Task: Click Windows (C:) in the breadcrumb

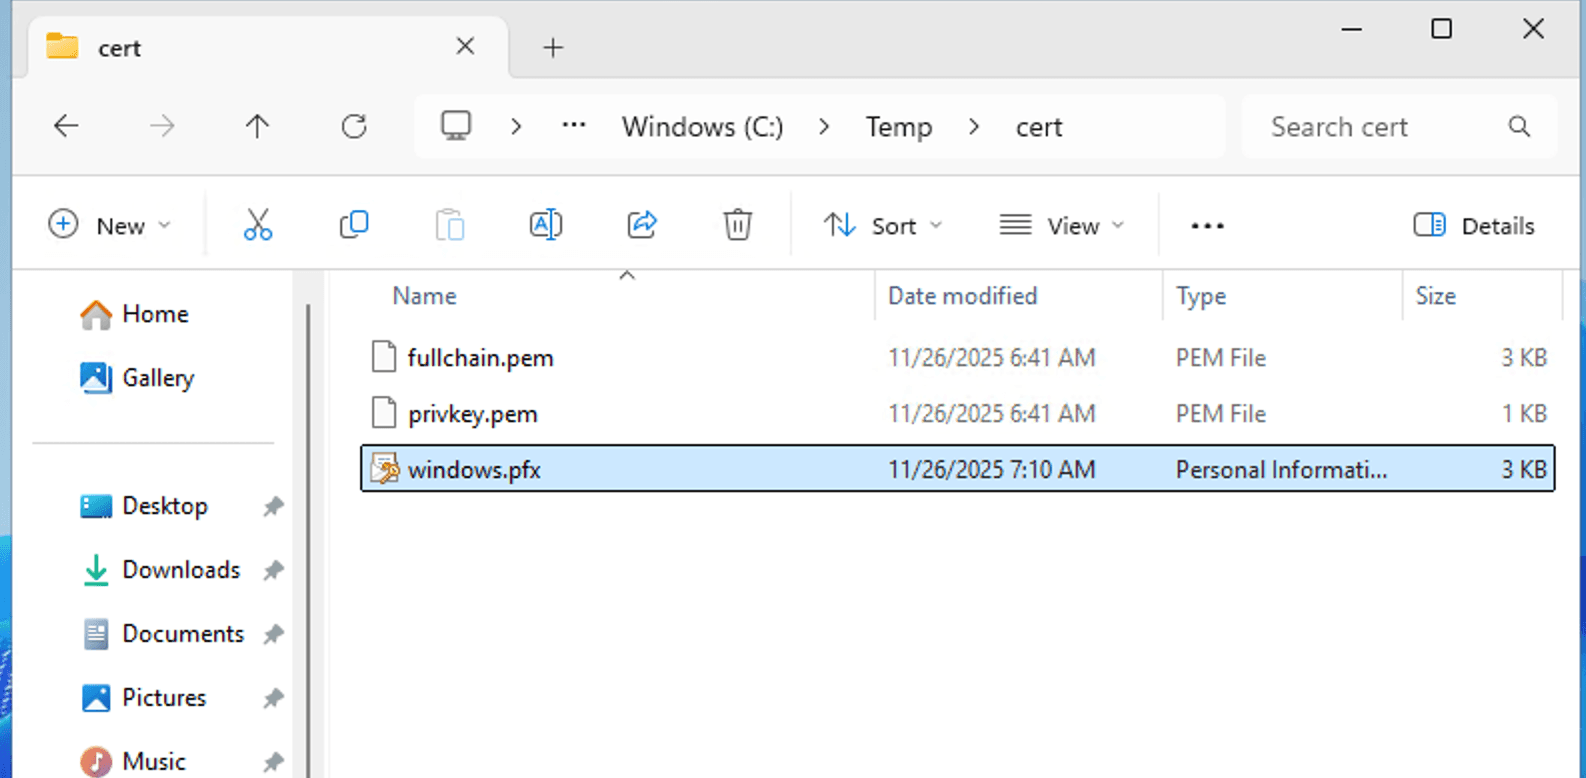Action: pos(702,127)
